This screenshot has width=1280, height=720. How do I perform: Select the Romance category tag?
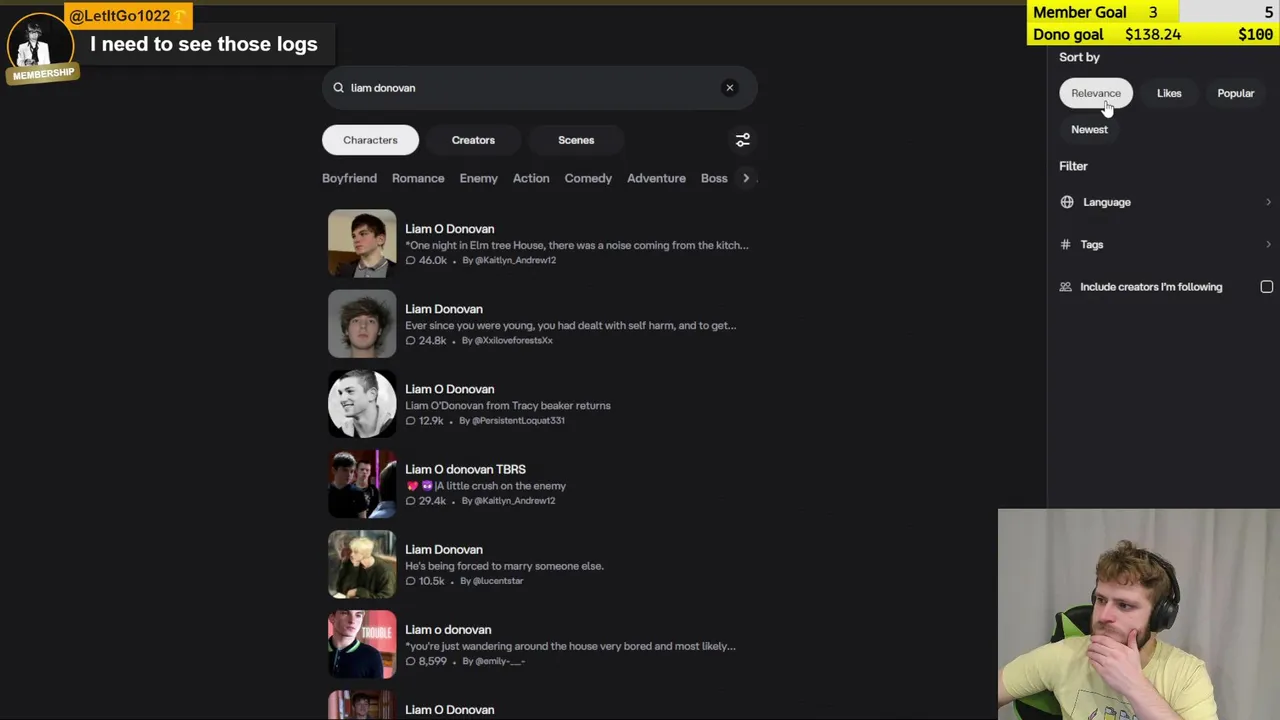[418, 178]
